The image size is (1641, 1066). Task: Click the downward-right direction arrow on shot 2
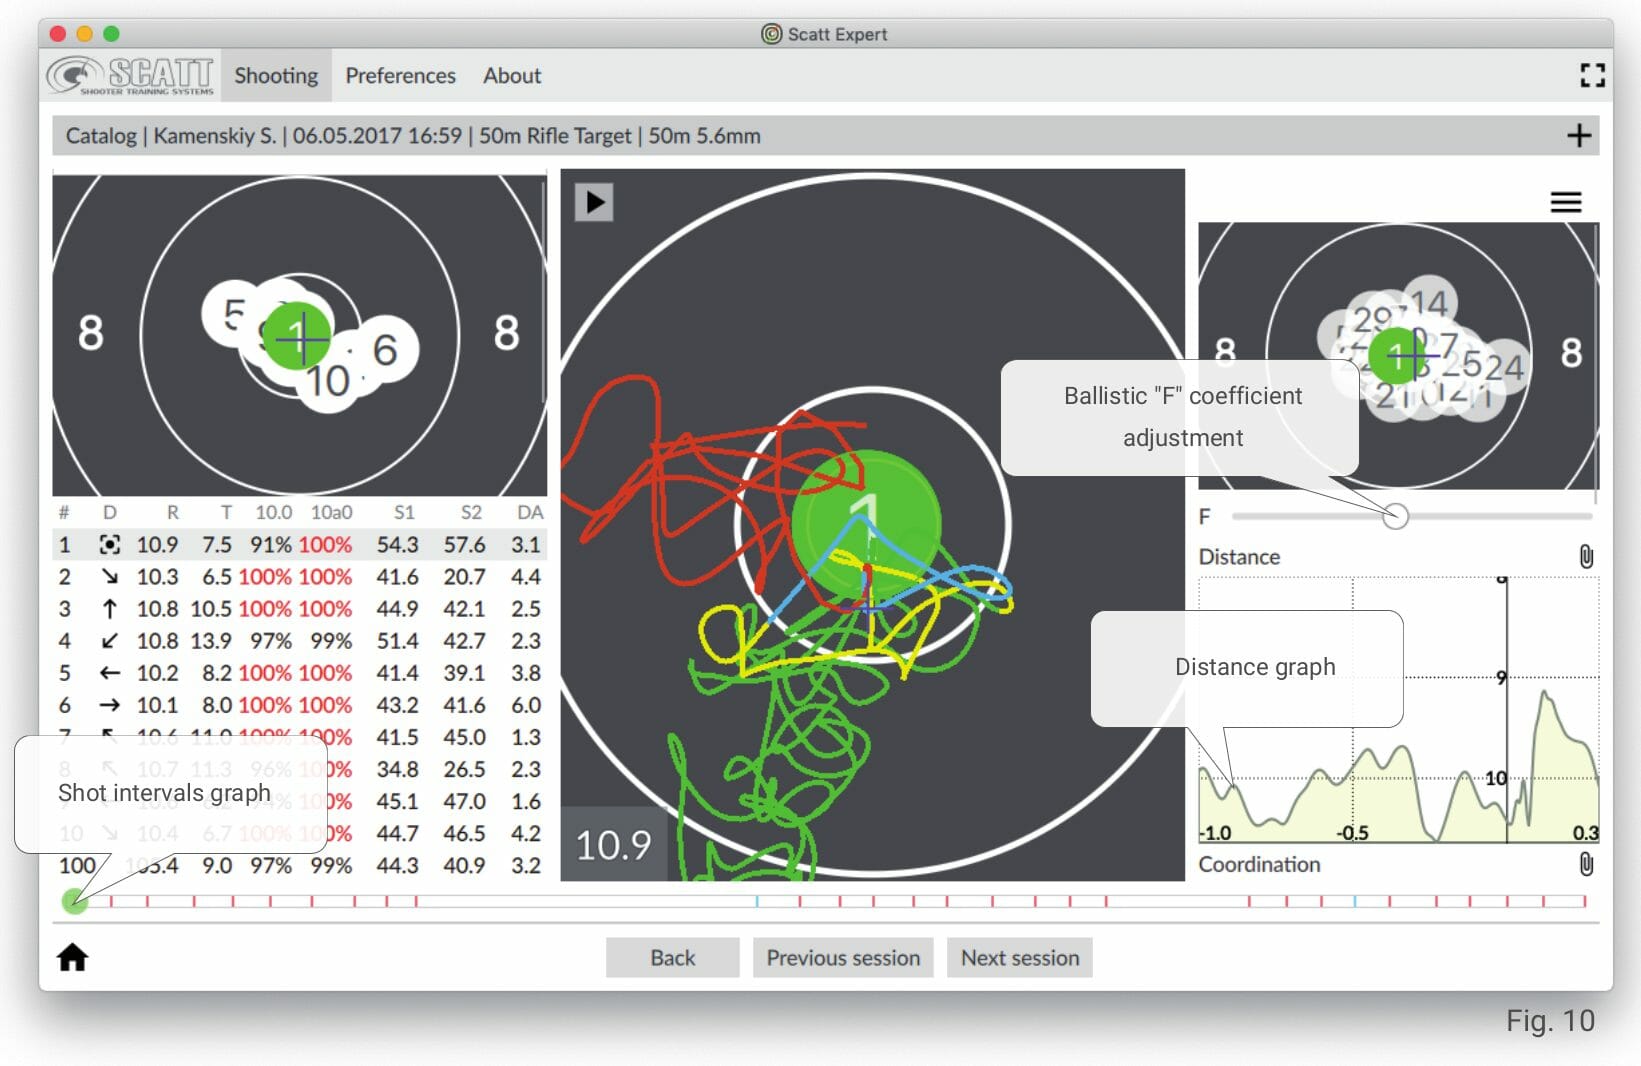[x=111, y=577]
